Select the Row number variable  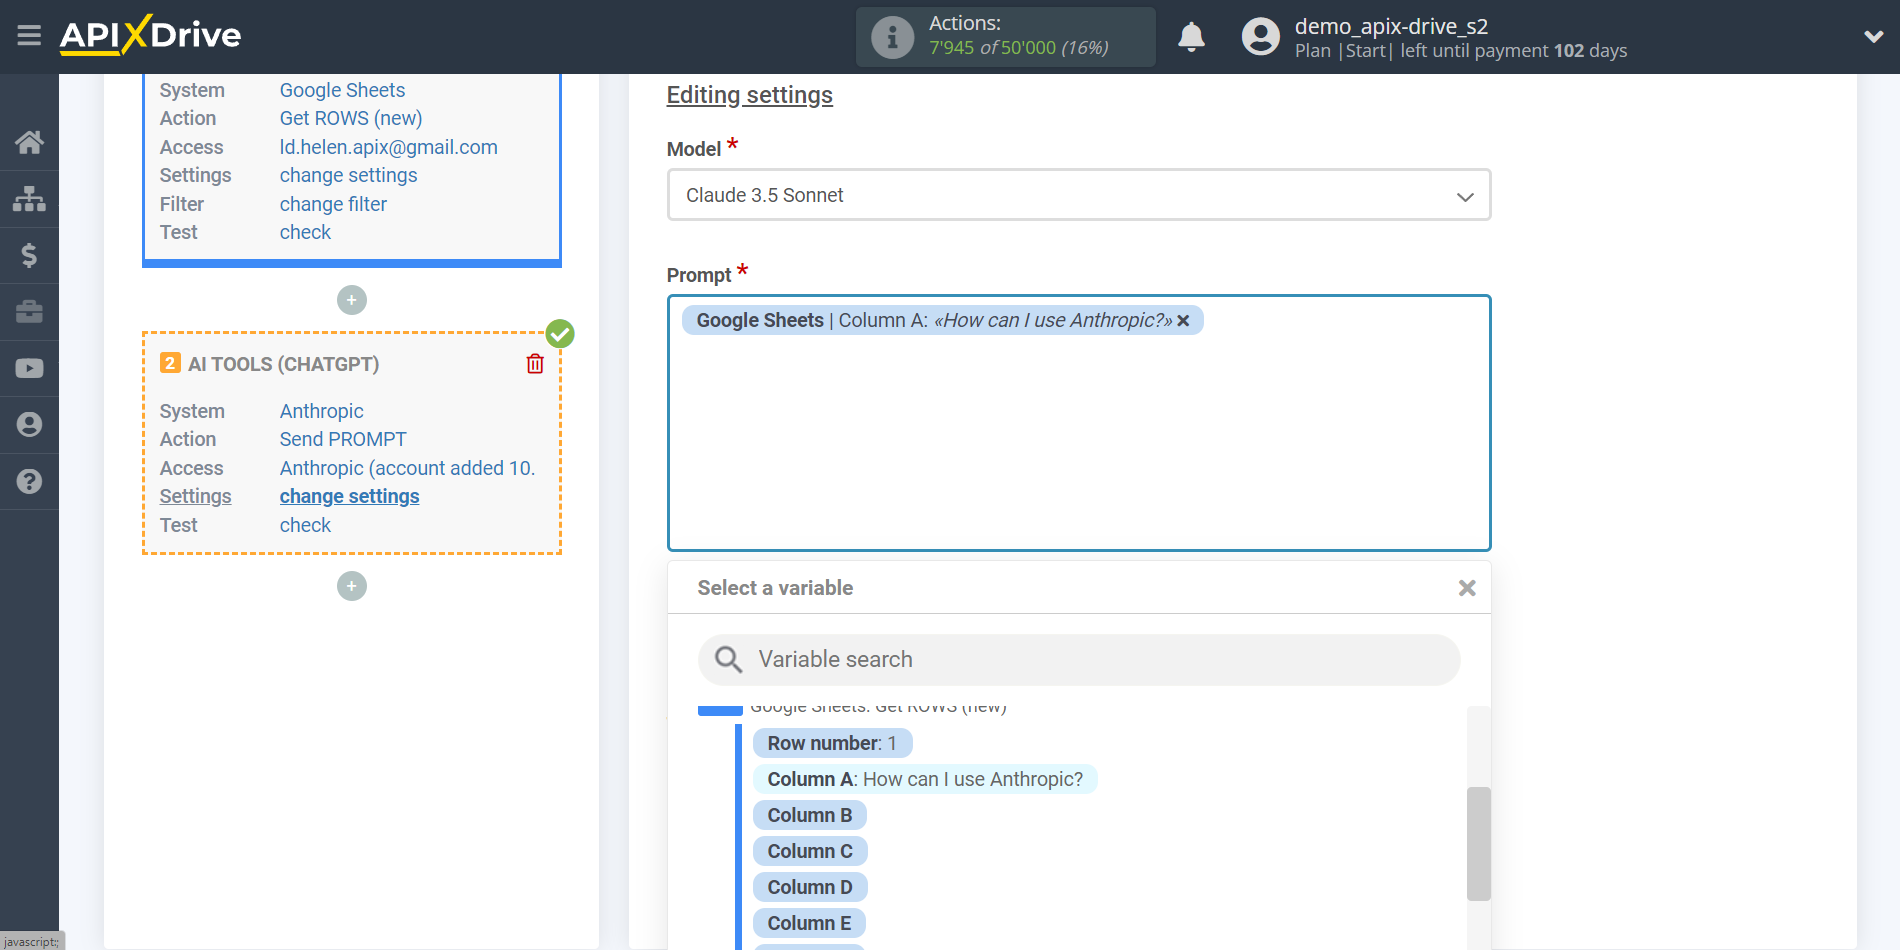(832, 743)
